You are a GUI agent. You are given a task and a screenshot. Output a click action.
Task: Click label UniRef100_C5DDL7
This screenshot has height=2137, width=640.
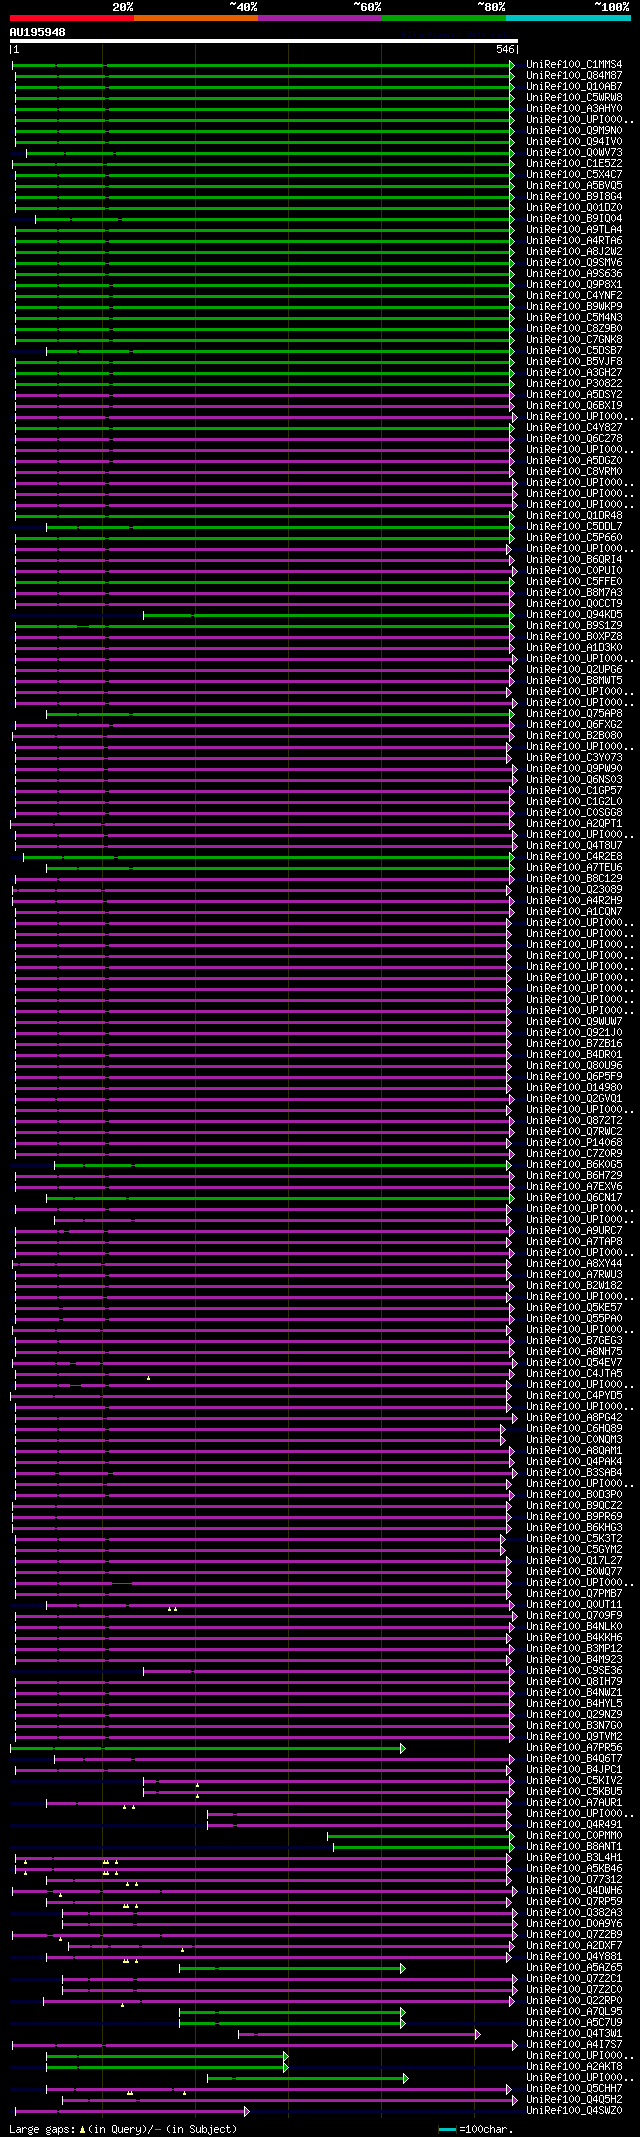(x=574, y=527)
